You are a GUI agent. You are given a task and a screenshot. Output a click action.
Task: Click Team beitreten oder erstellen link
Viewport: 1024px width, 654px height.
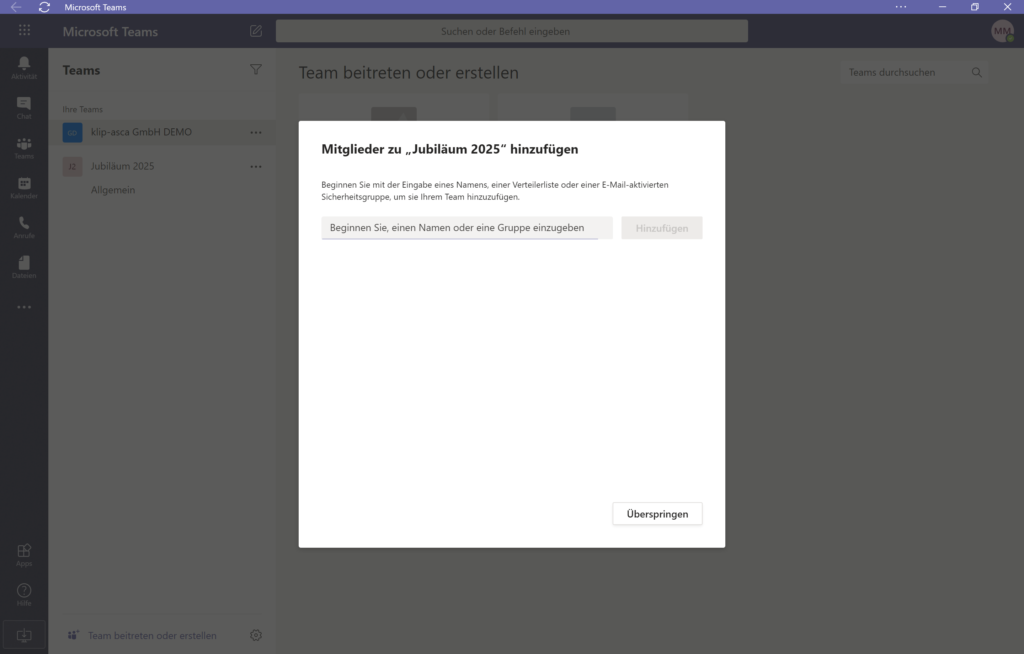[x=152, y=636]
